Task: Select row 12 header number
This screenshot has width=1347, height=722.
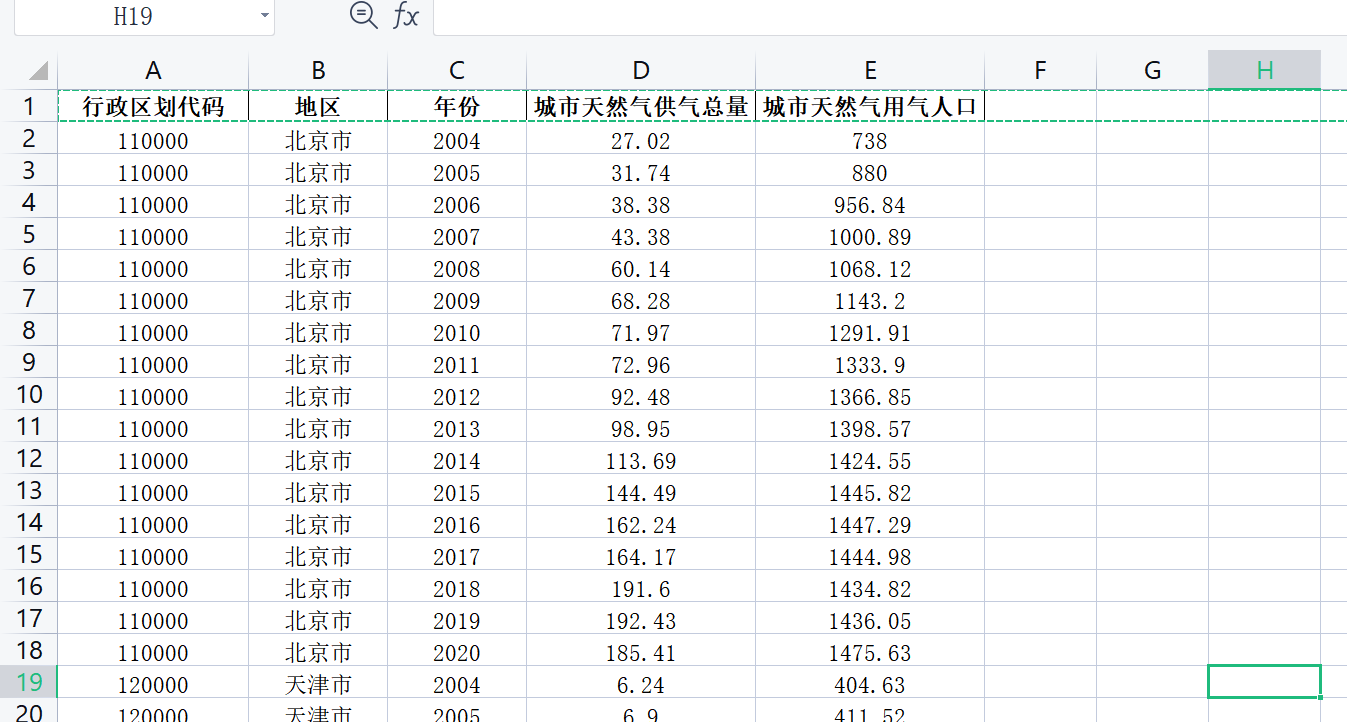Action: click(x=29, y=458)
